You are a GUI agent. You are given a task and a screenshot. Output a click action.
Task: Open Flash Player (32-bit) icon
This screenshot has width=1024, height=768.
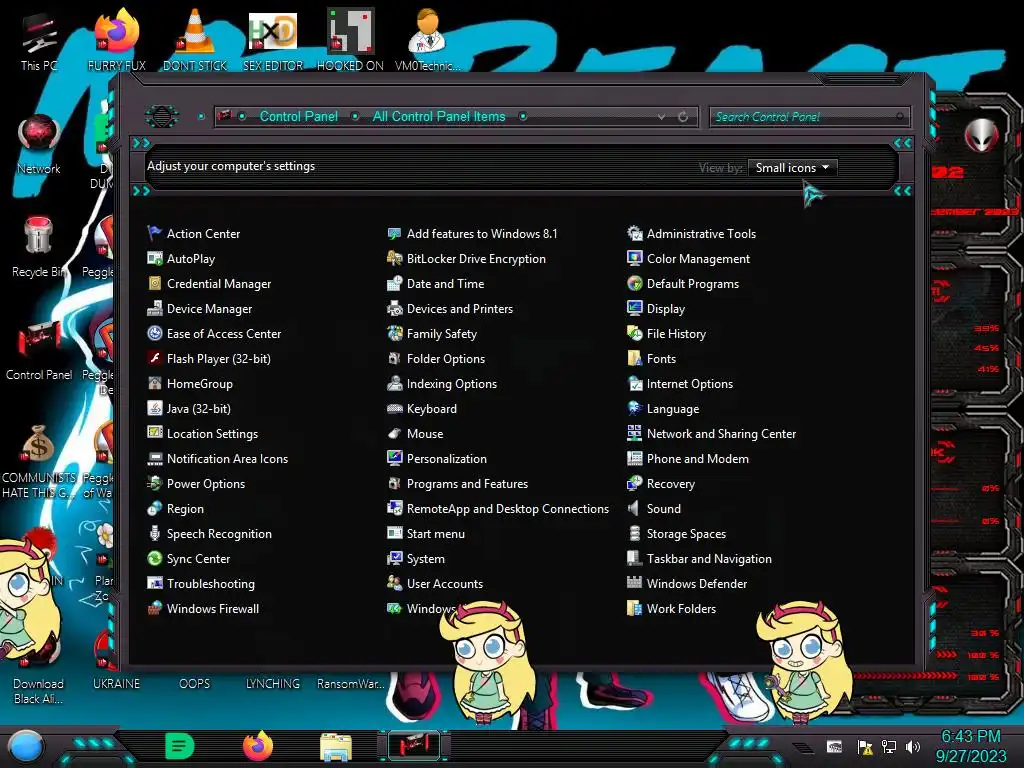[x=155, y=359]
